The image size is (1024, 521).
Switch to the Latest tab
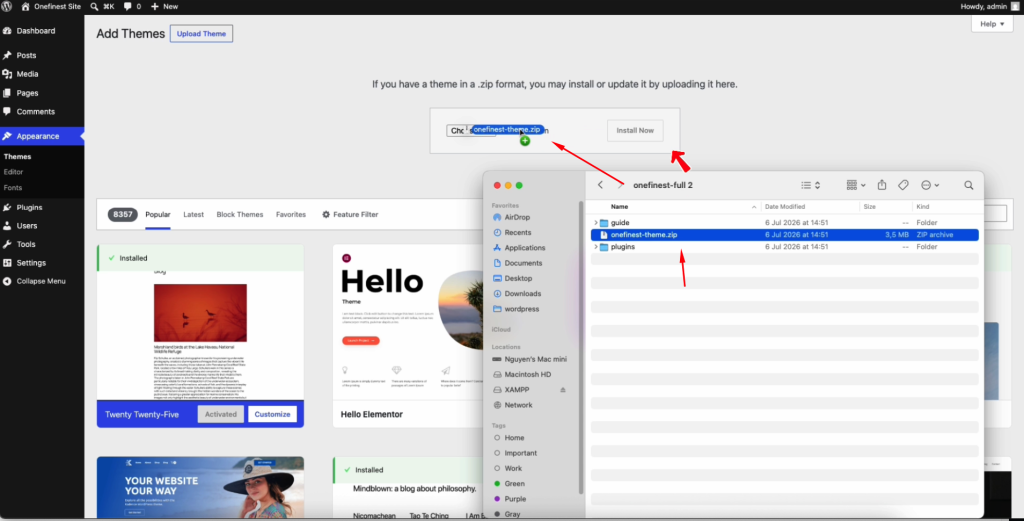pos(193,214)
